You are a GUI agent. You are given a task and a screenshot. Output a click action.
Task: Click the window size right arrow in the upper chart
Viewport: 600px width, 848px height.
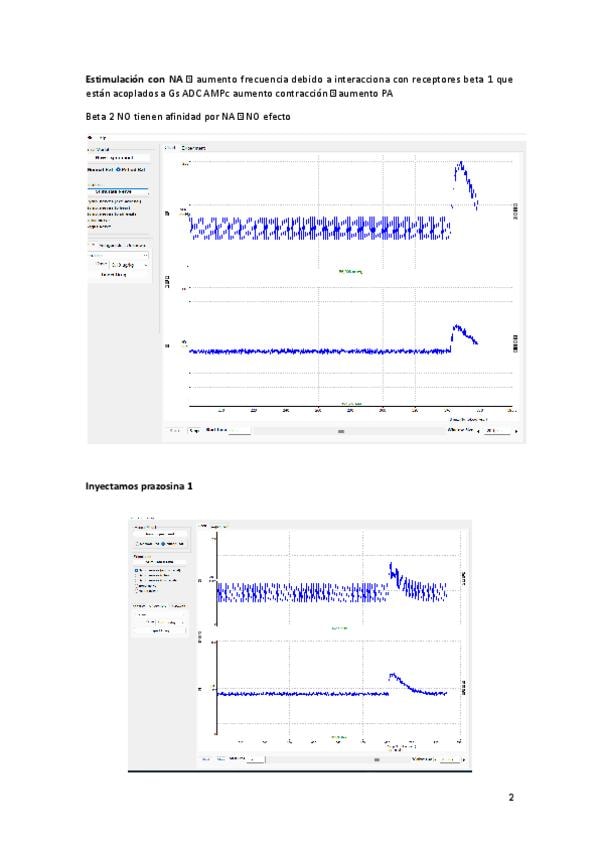pos(516,432)
